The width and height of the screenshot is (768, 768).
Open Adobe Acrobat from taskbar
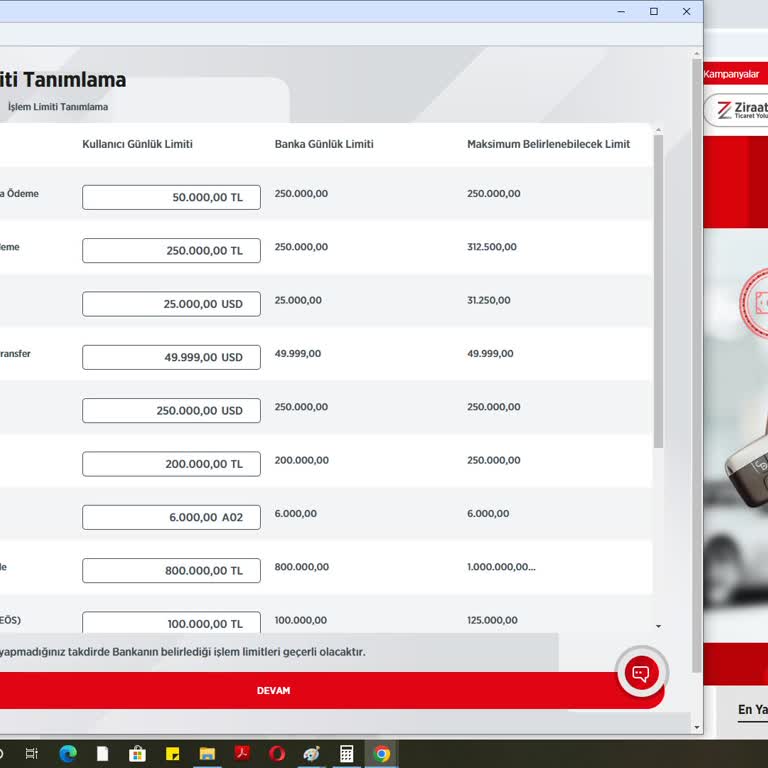click(242, 753)
